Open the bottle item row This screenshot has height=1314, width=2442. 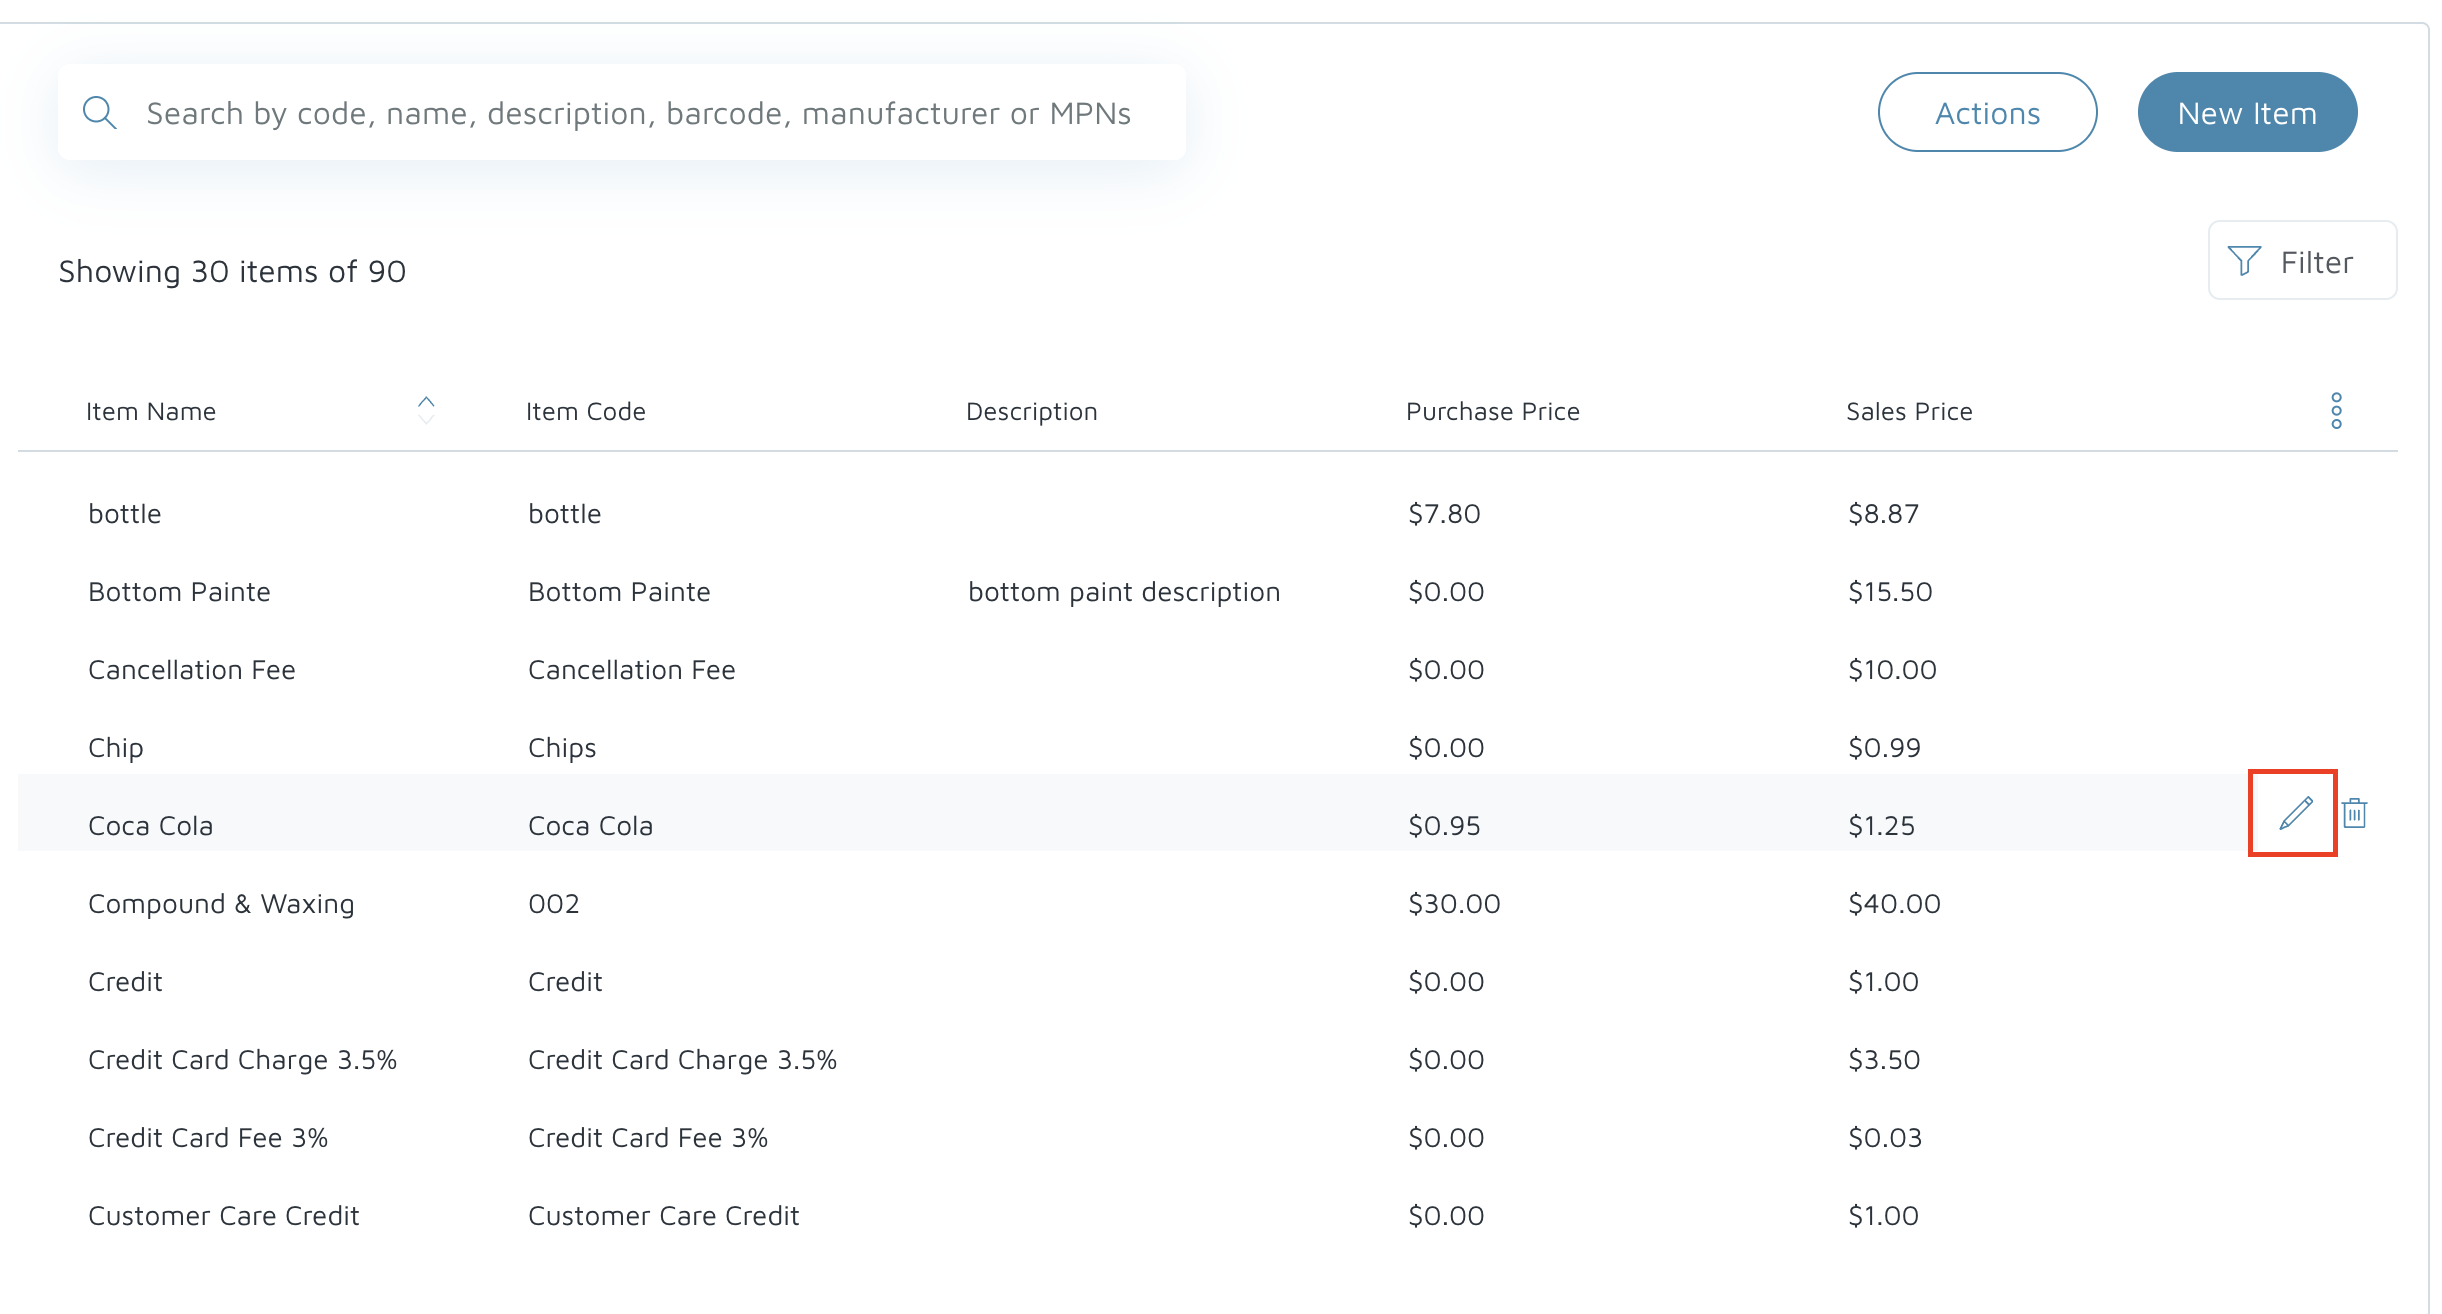point(125,514)
